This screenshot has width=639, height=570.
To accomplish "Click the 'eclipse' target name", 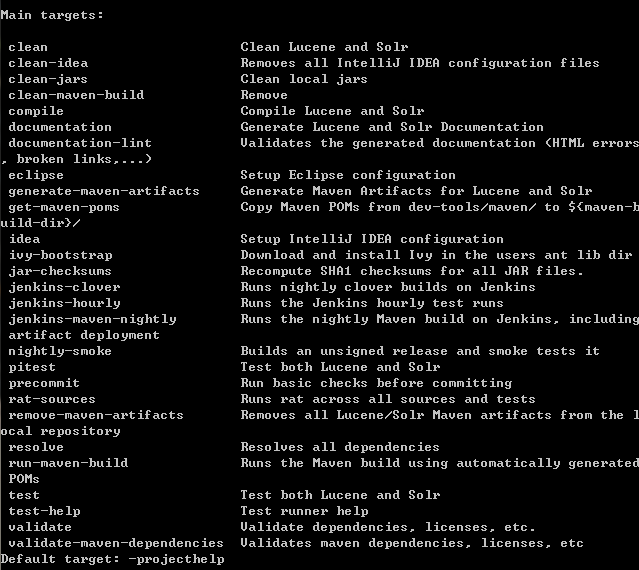I will (36, 175).
